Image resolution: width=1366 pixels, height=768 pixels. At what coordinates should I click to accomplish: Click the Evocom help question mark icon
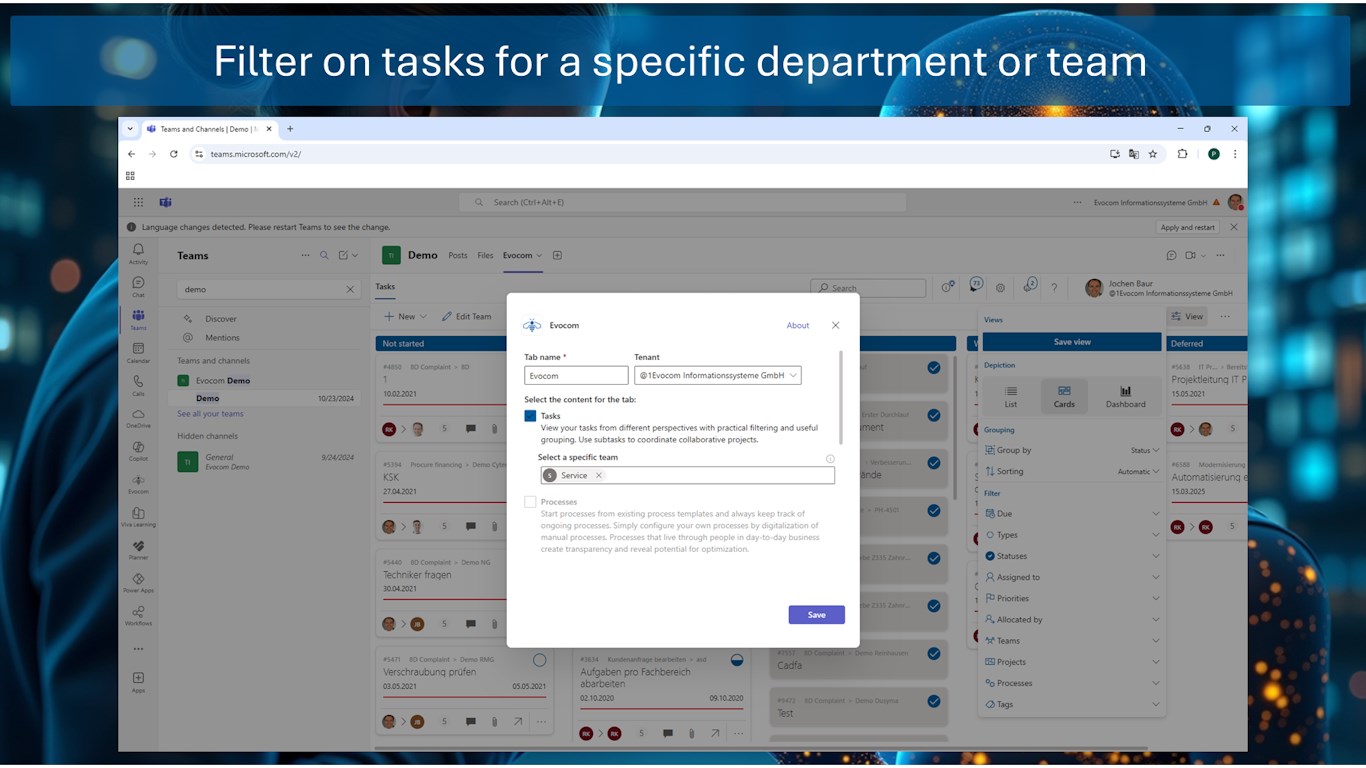tap(1053, 287)
